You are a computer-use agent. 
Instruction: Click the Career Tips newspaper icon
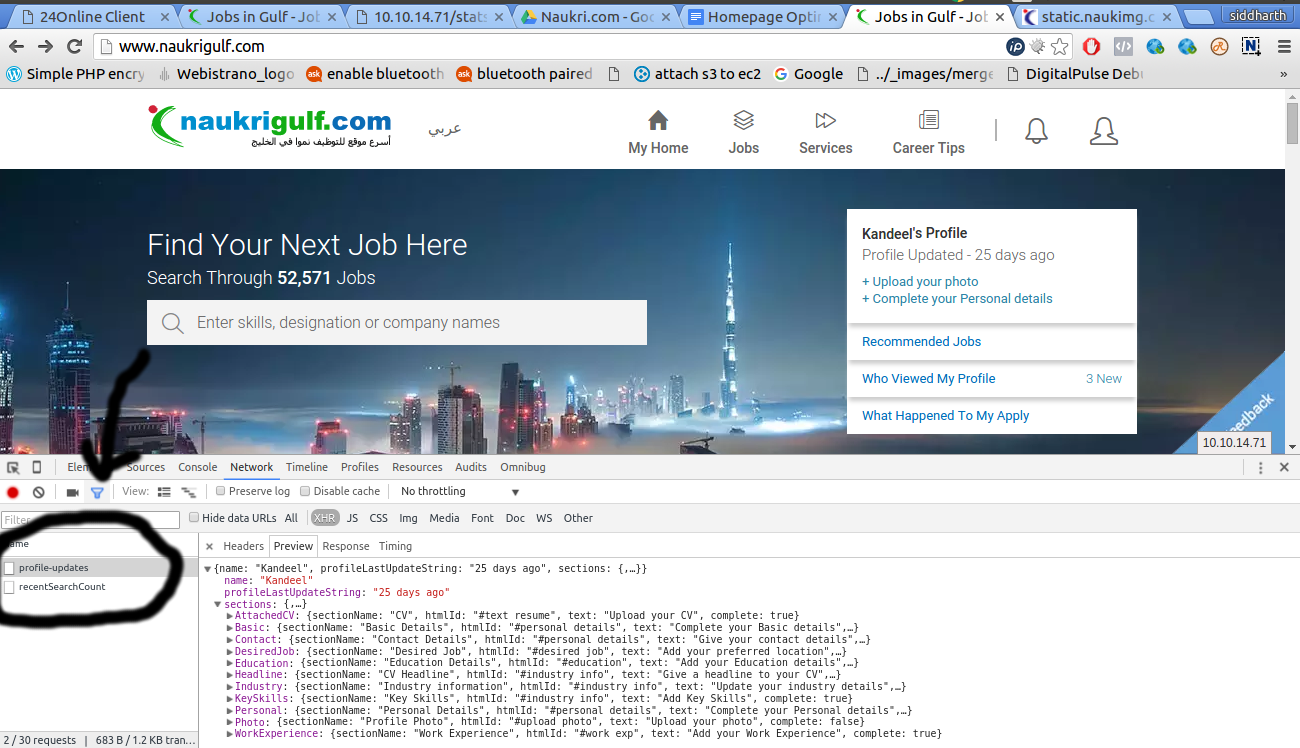(929, 120)
